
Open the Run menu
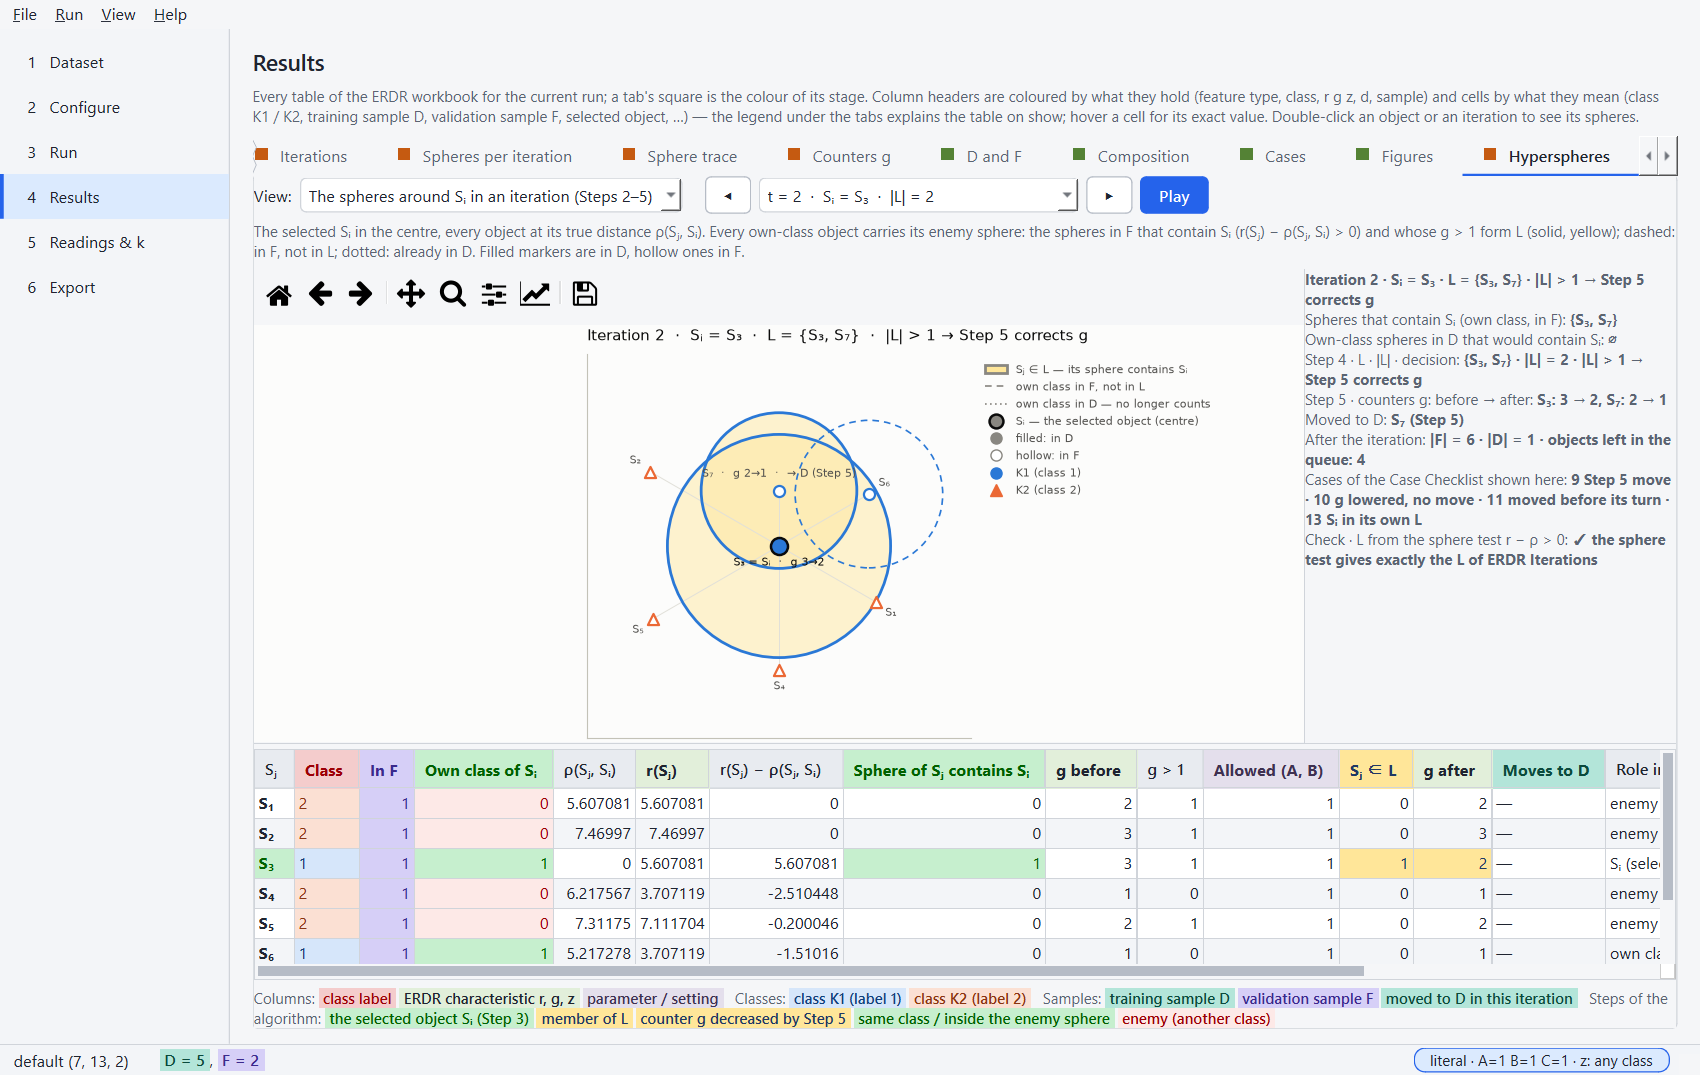[x=69, y=15]
